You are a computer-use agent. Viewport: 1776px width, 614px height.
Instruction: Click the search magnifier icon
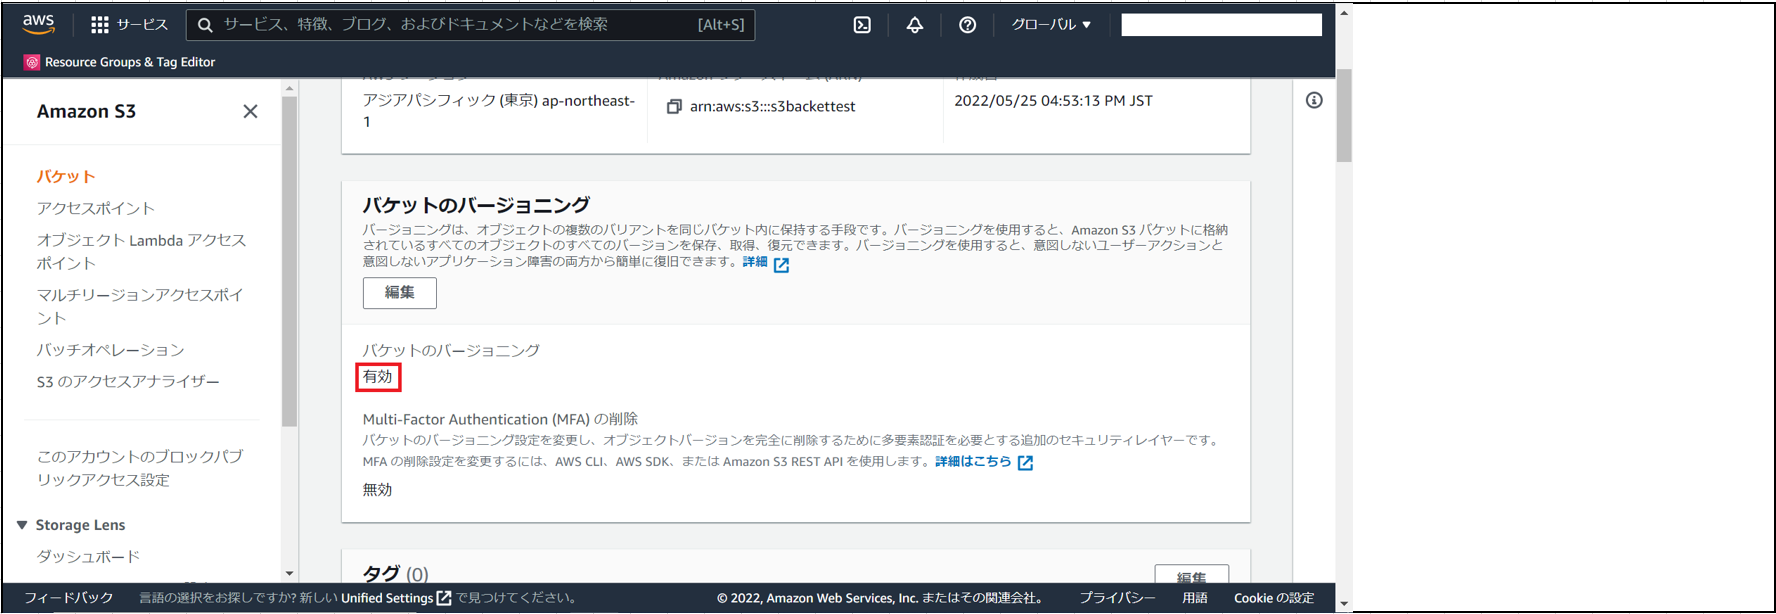click(x=205, y=25)
